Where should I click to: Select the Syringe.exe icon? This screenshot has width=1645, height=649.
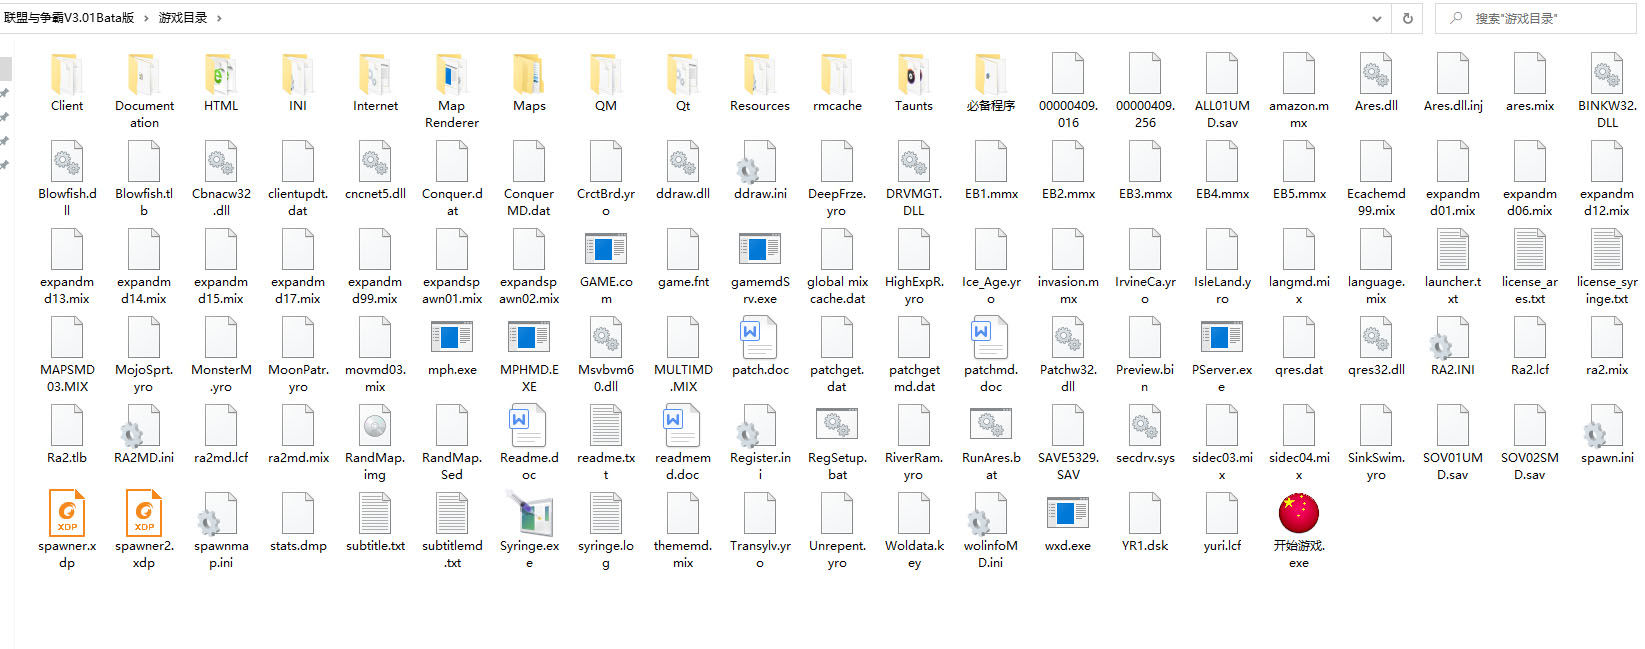[529, 514]
